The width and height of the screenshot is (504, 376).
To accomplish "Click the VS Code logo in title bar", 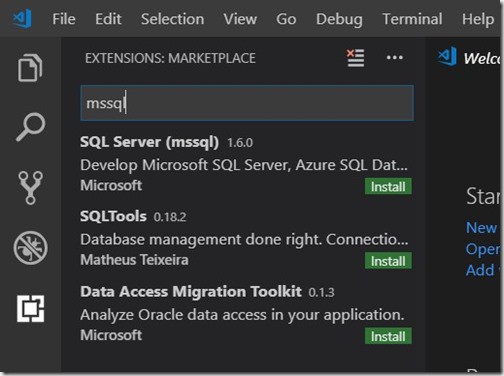I will click(22, 18).
